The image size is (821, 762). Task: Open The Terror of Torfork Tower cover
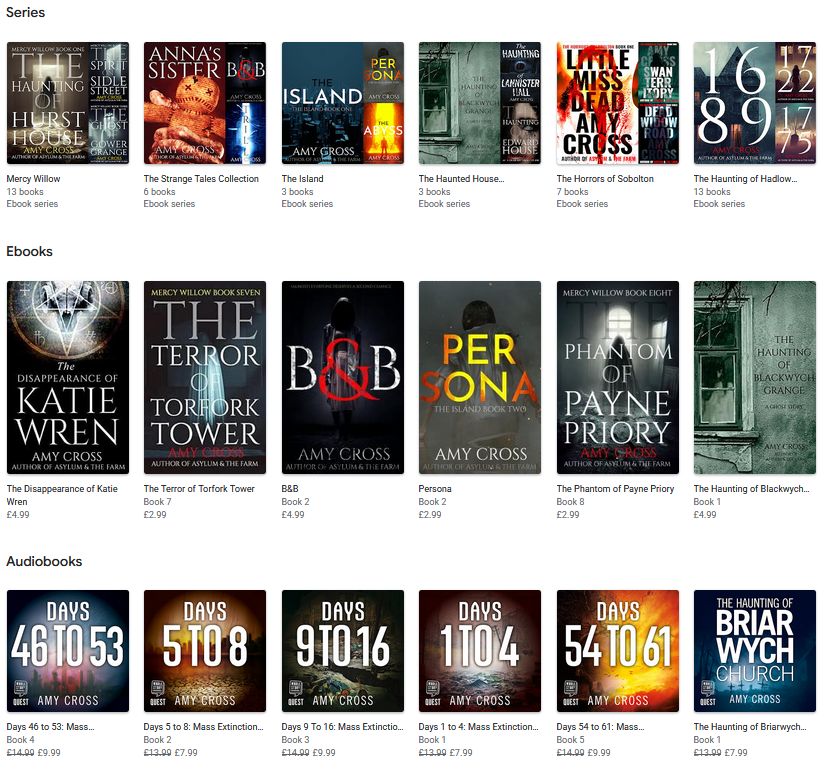coord(205,378)
